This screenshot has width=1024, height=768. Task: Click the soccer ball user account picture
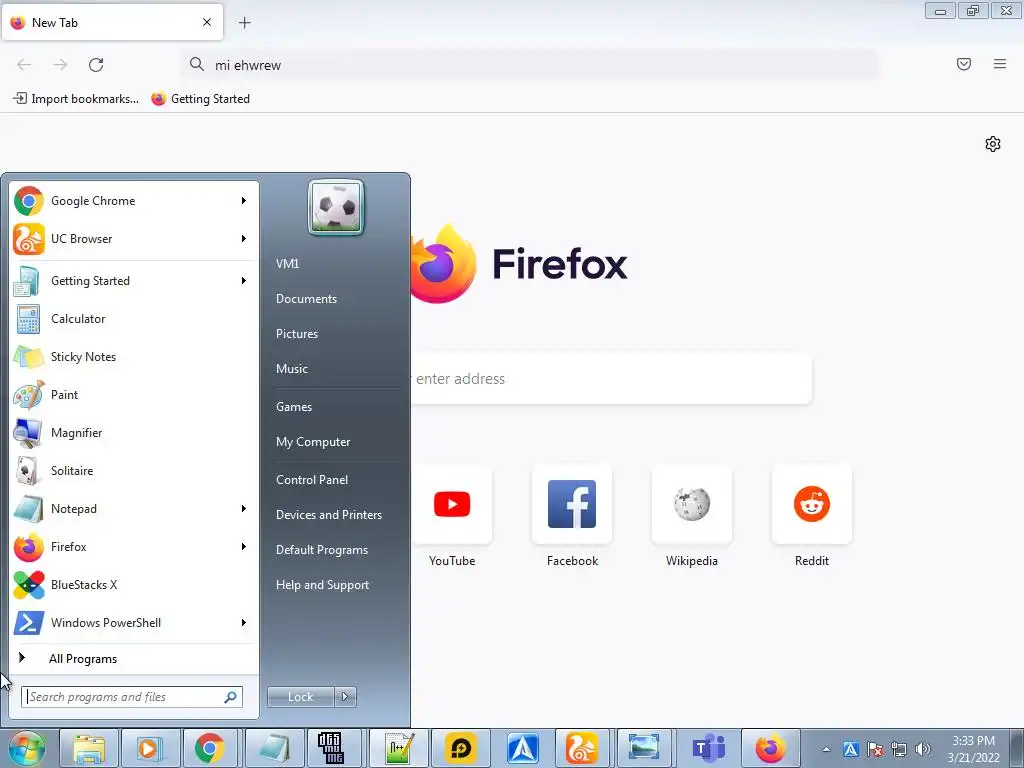(336, 208)
